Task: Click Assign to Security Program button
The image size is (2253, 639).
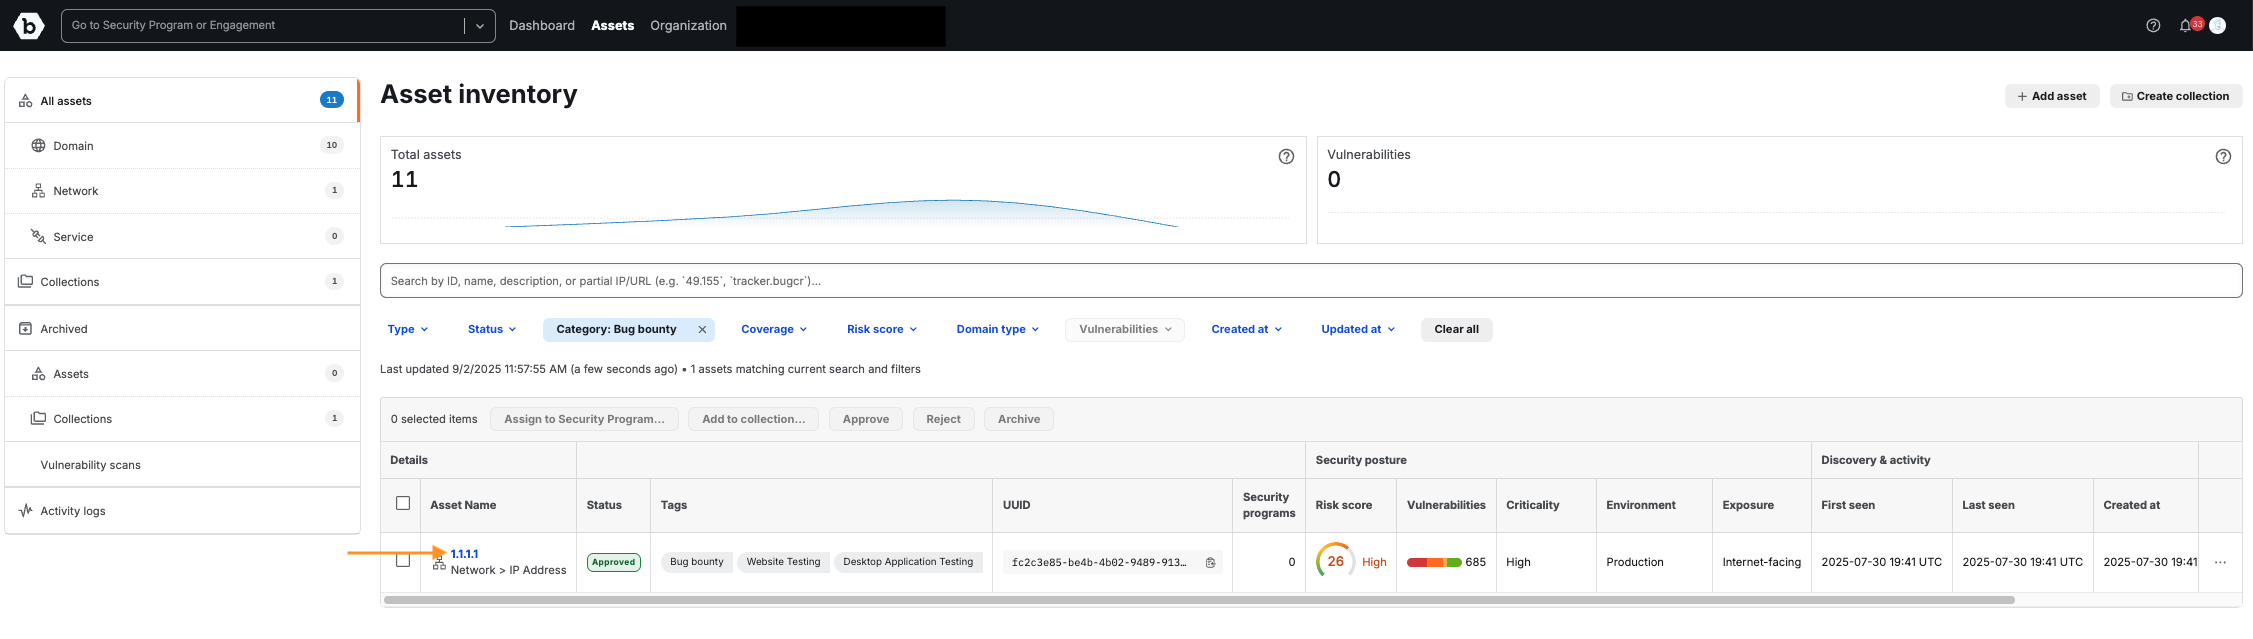Action: (584, 419)
